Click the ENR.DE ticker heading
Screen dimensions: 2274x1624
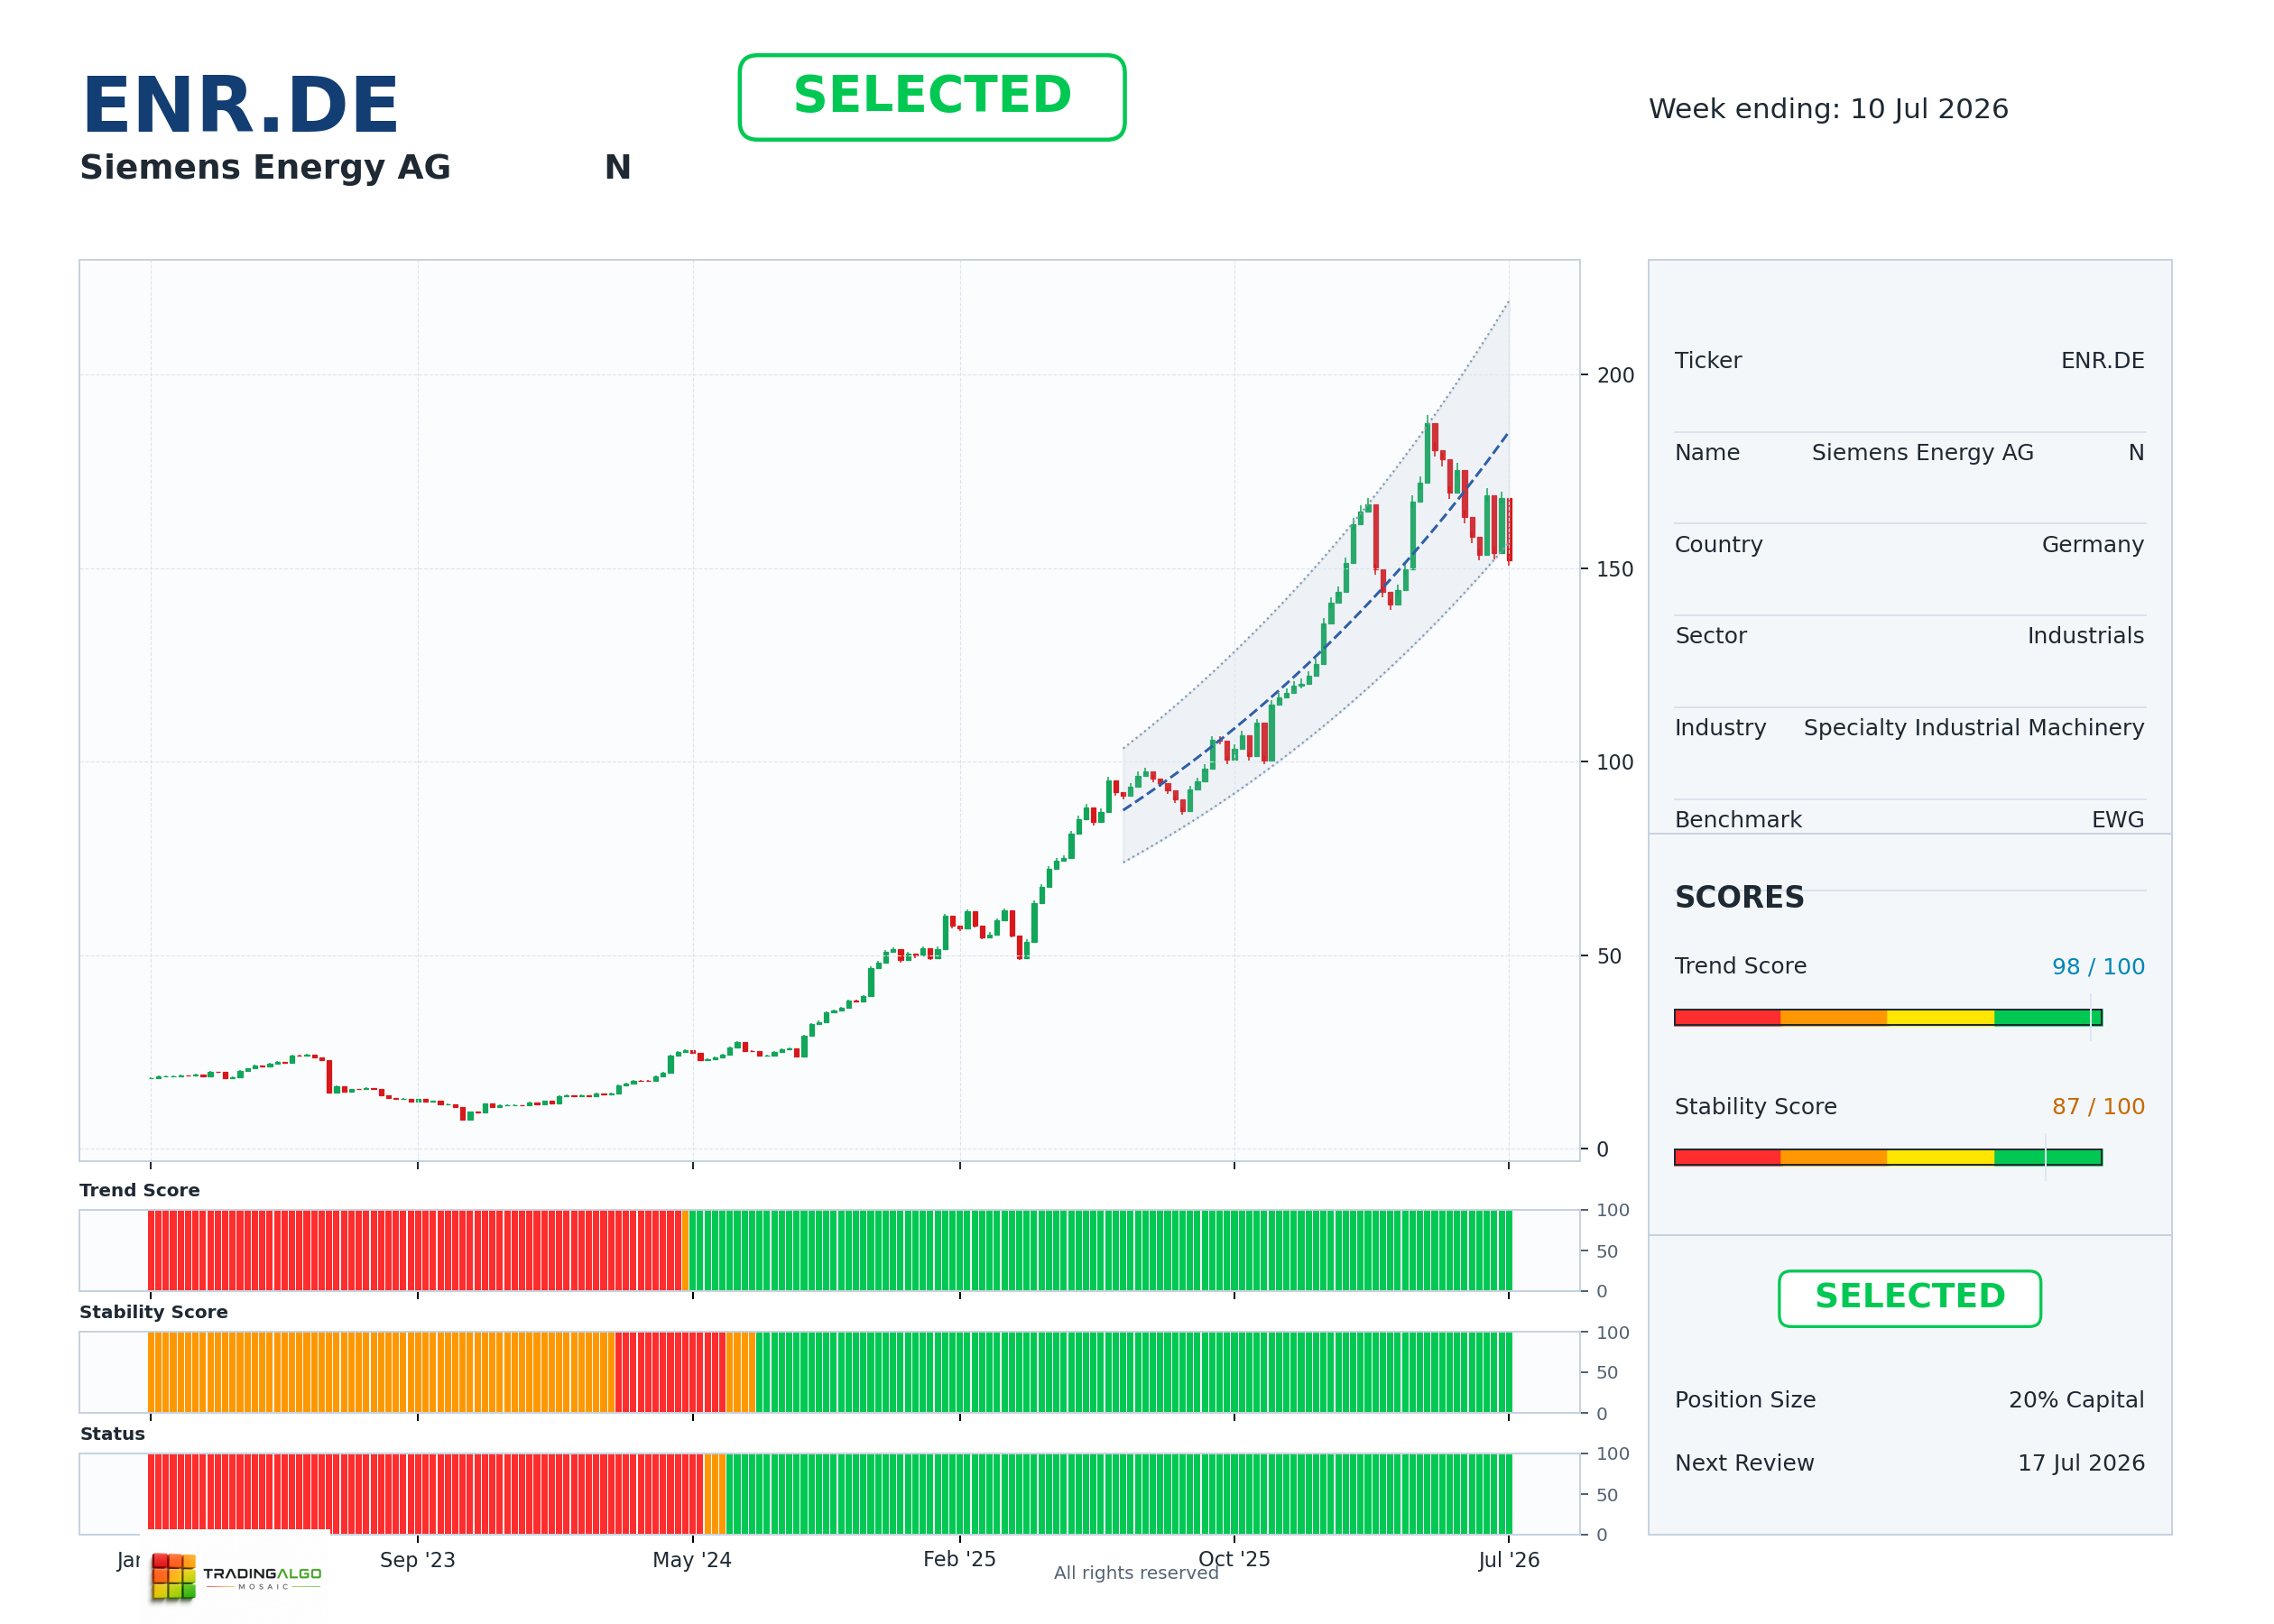pos(240,105)
